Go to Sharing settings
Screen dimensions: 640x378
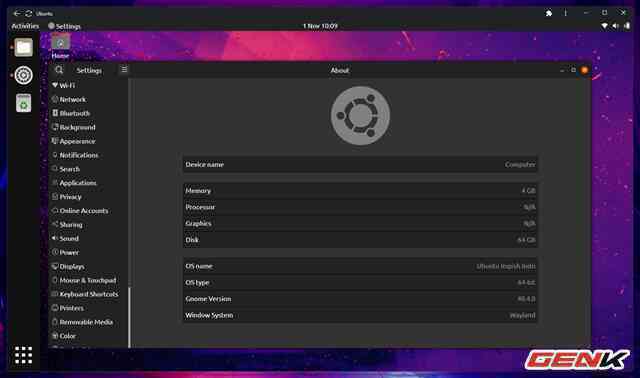click(x=89, y=224)
